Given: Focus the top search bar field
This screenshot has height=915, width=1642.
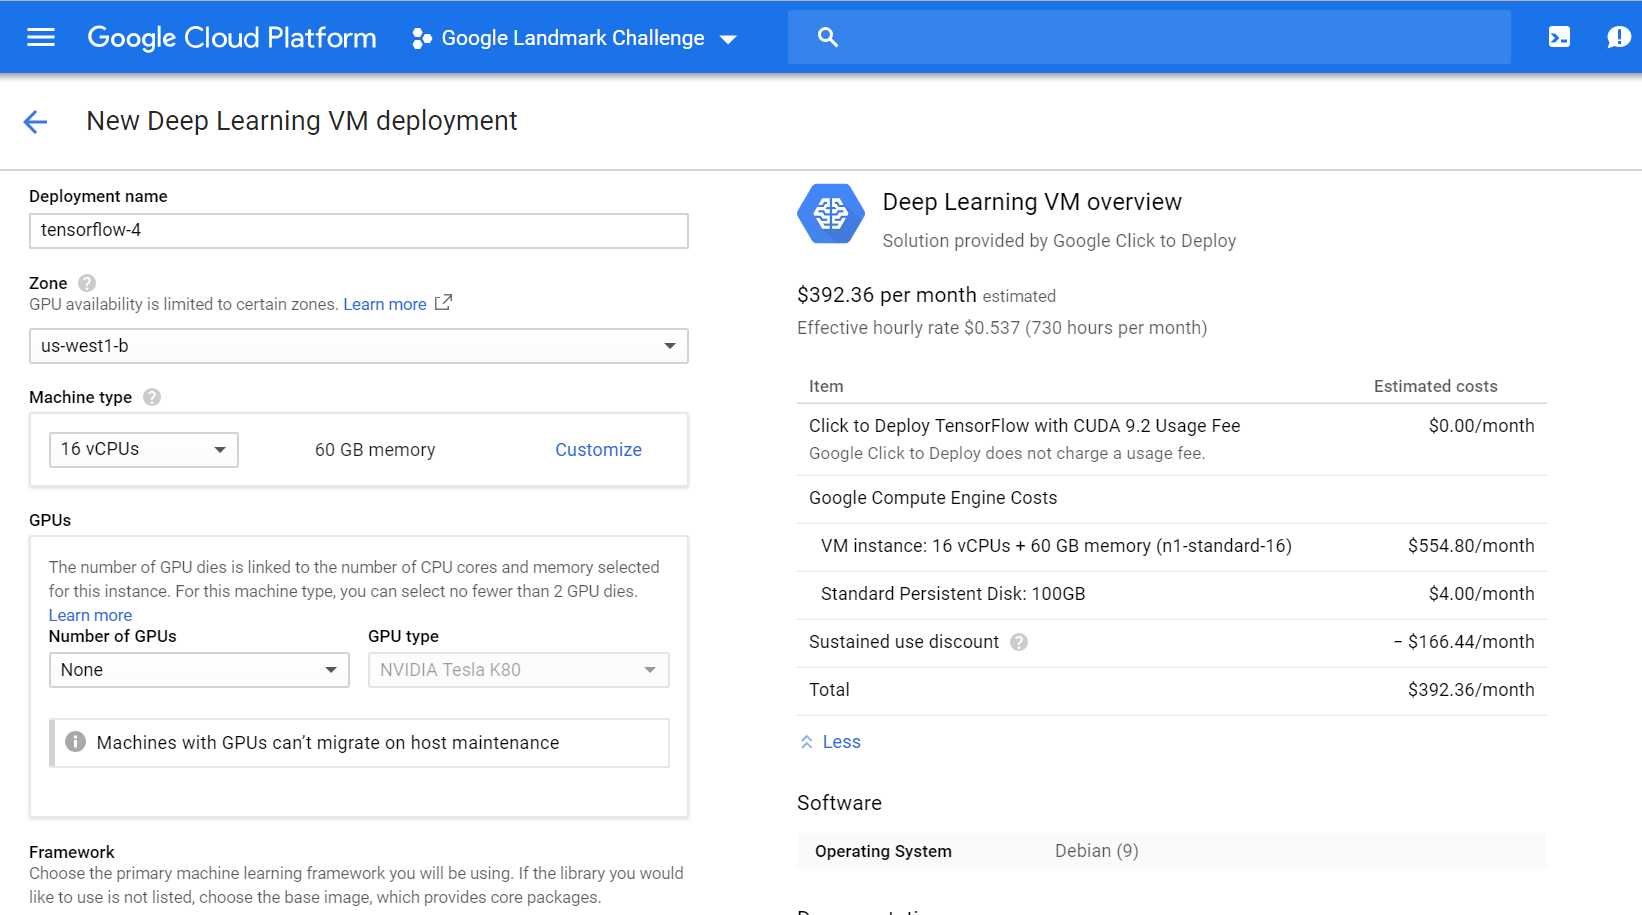Looking at the screenshot, I should point(1149,37).
